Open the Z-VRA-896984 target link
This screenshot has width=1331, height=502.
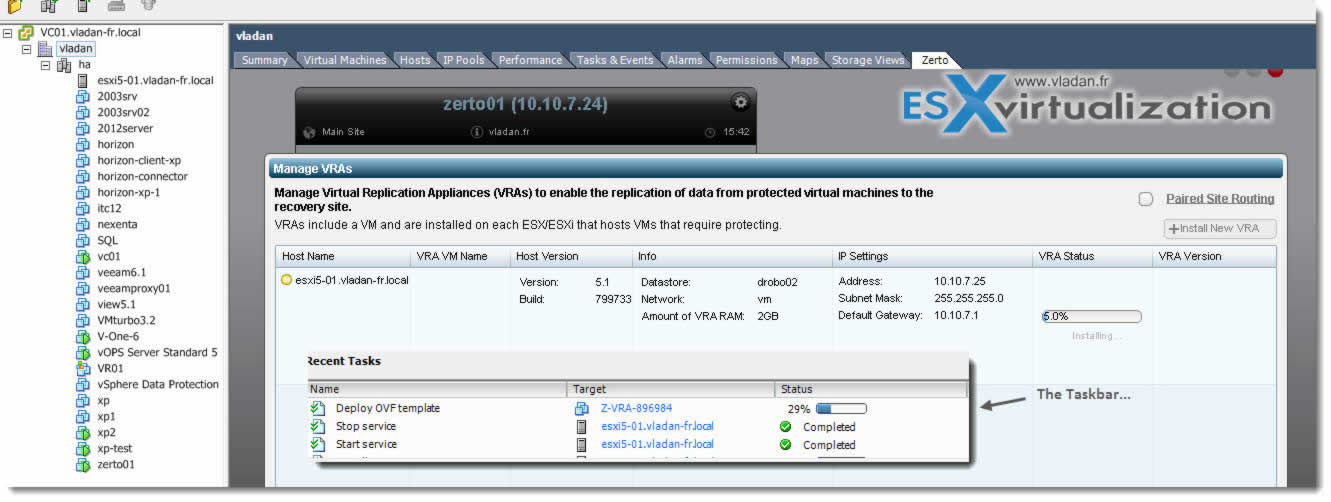point(636,408)
